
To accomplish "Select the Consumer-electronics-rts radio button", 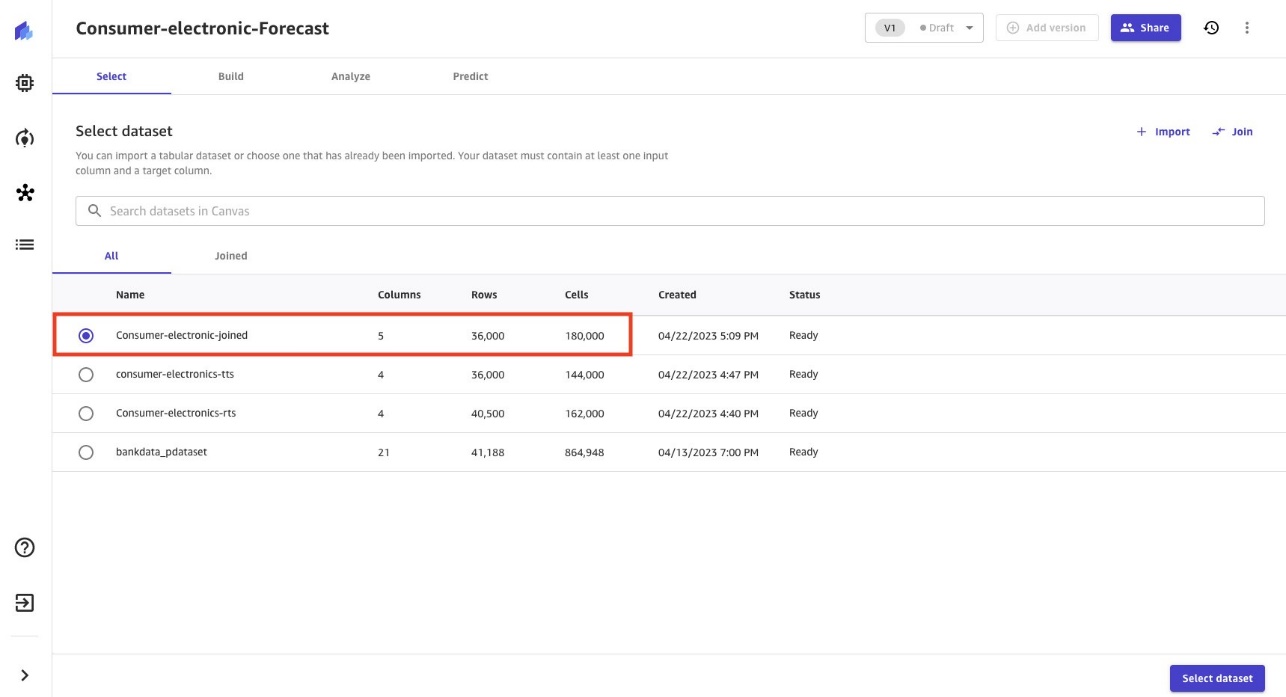I will click(x=86, y=413).
